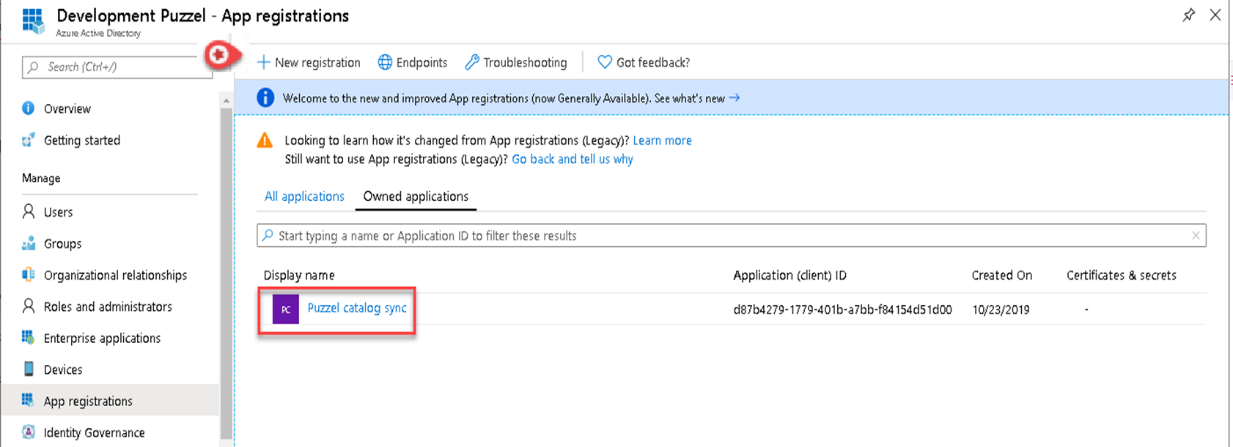Image resolution: width=1233 pixels, height=447 pixels.
Task: Open Roles and administrators
Action: (x=107, y=307)
